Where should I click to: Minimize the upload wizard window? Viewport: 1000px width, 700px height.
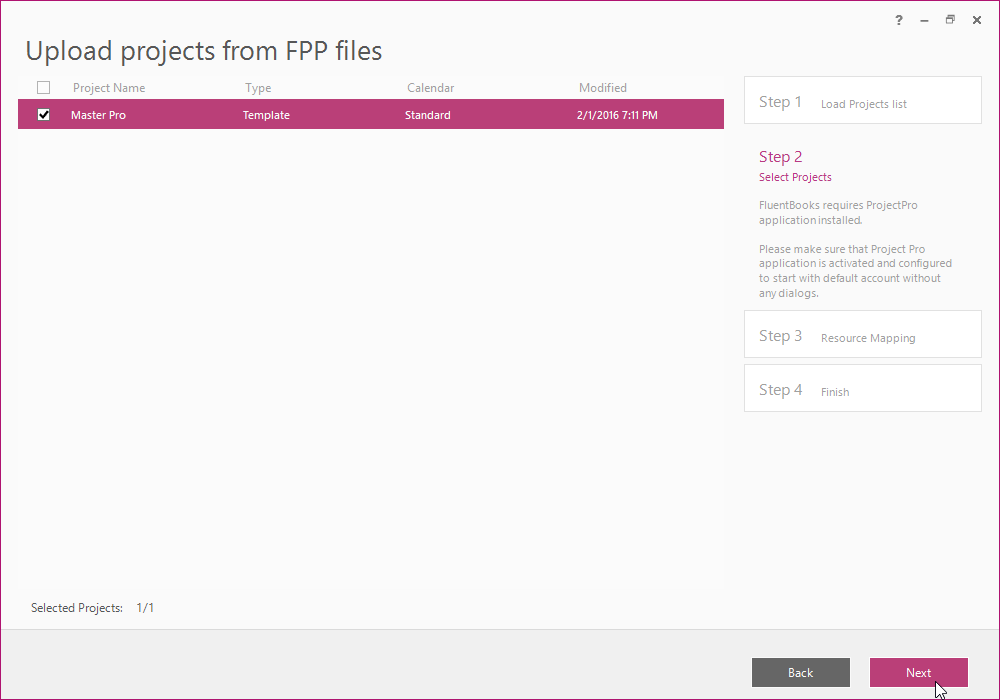(924, 20)
